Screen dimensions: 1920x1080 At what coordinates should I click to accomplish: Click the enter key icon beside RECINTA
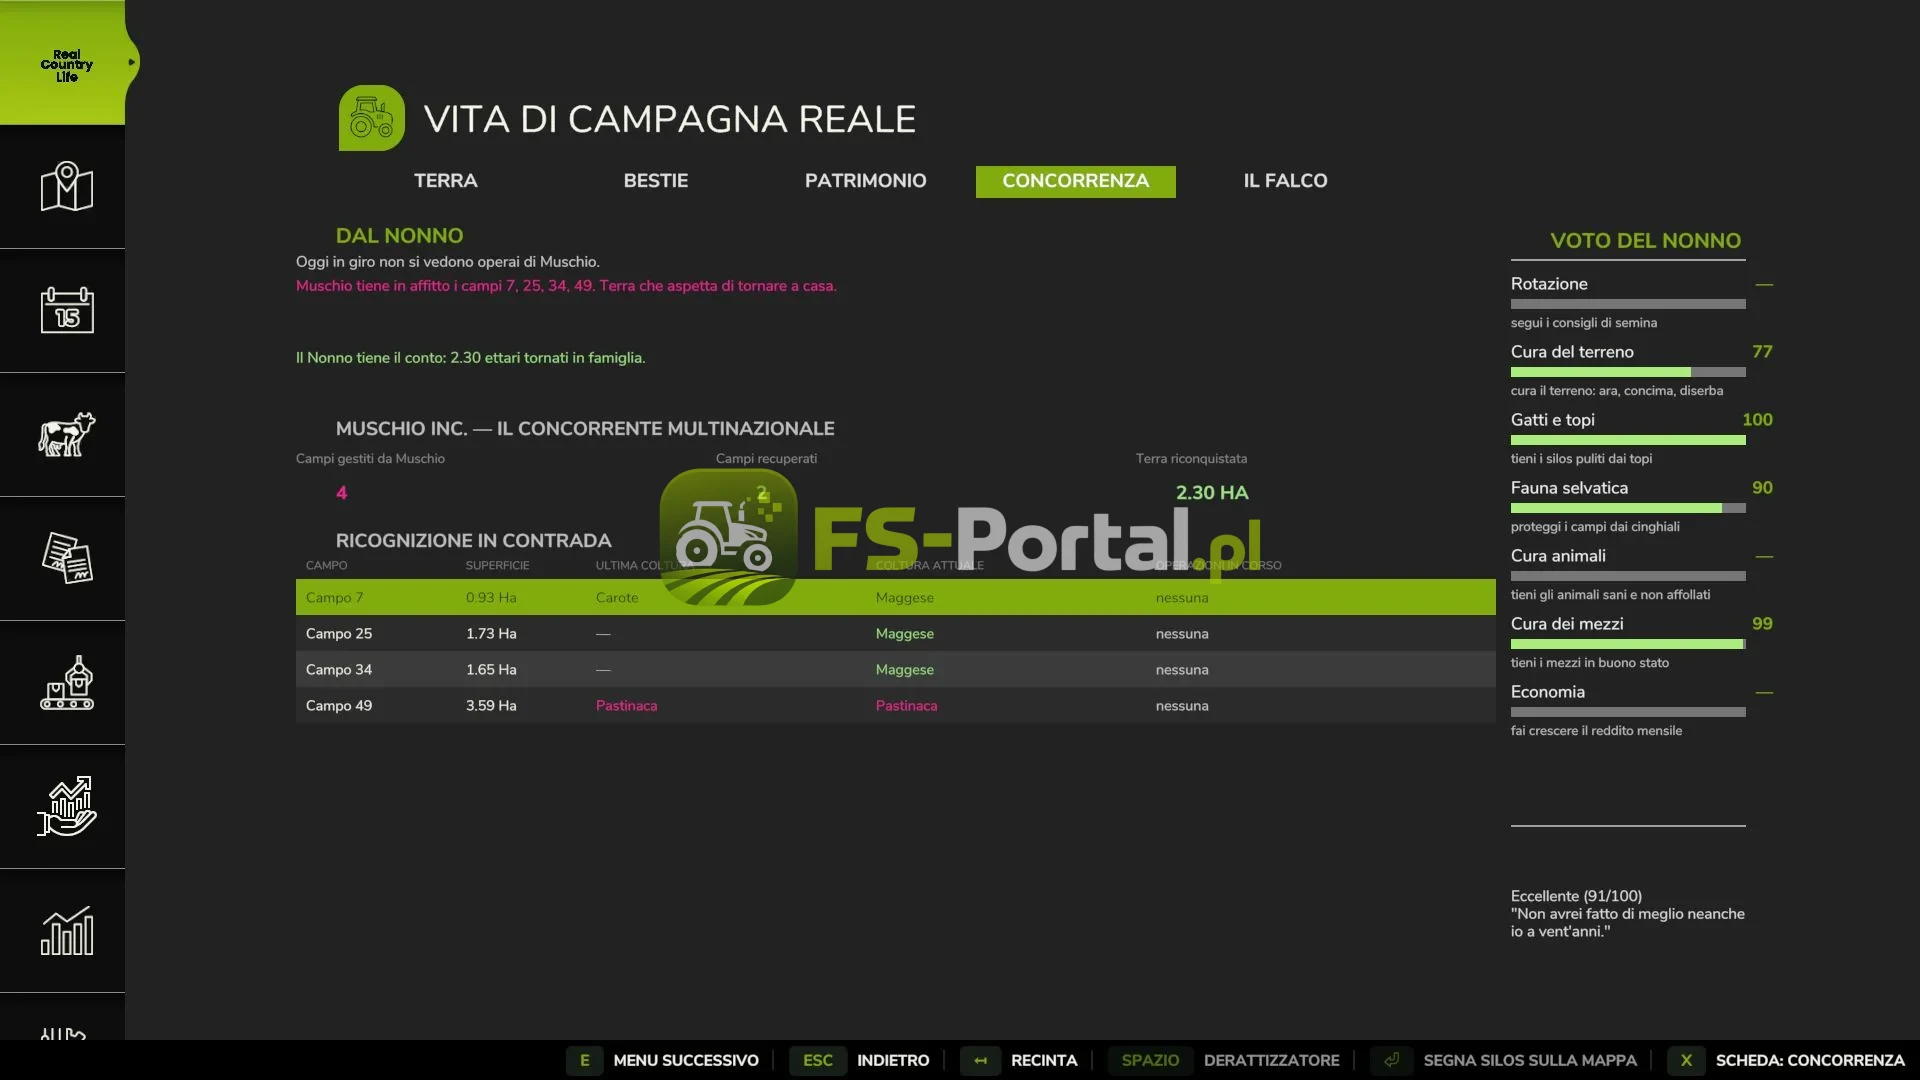point(980,1060)
